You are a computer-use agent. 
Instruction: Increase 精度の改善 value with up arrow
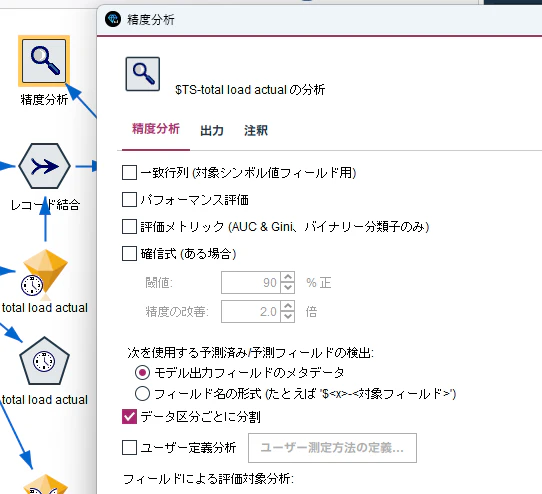pos(288,306)
